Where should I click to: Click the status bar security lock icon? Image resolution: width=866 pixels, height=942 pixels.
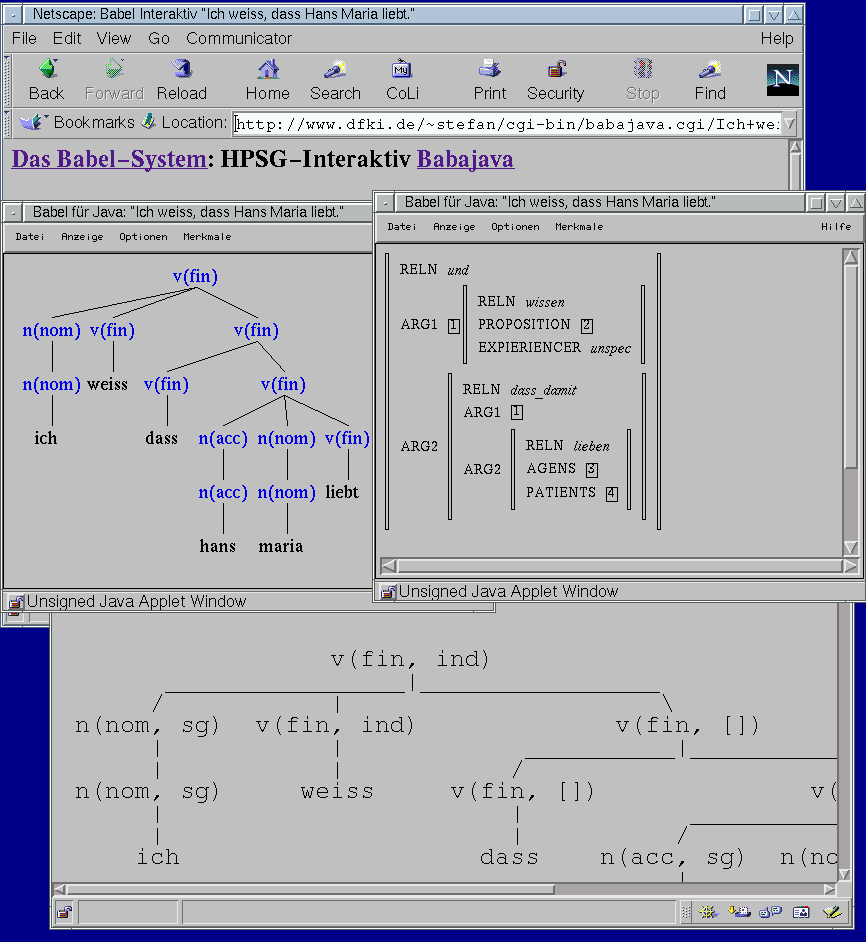64,913
